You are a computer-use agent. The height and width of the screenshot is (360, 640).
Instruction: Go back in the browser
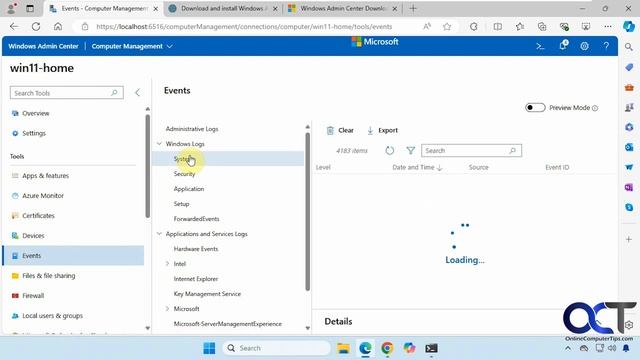[x=14, y=27]
